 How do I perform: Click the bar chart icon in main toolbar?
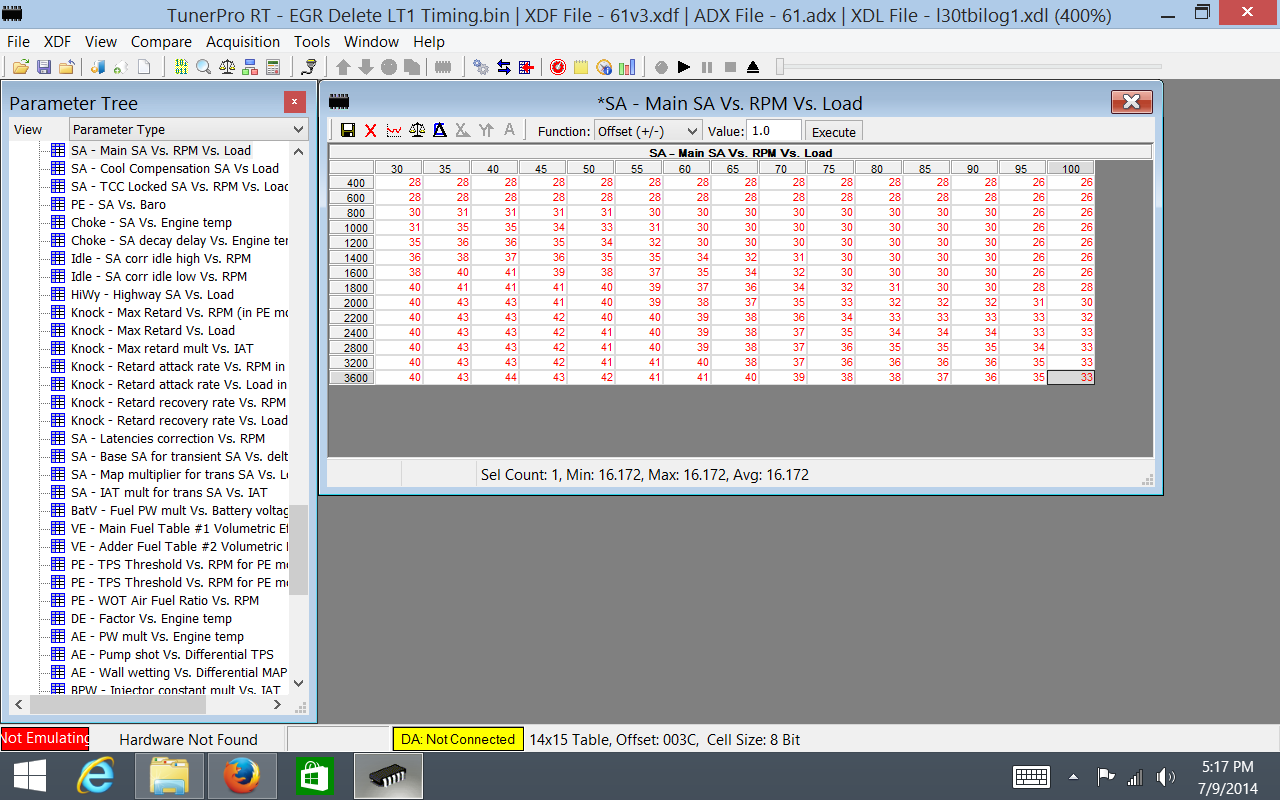pyautogui.click(x=627, y=67)
